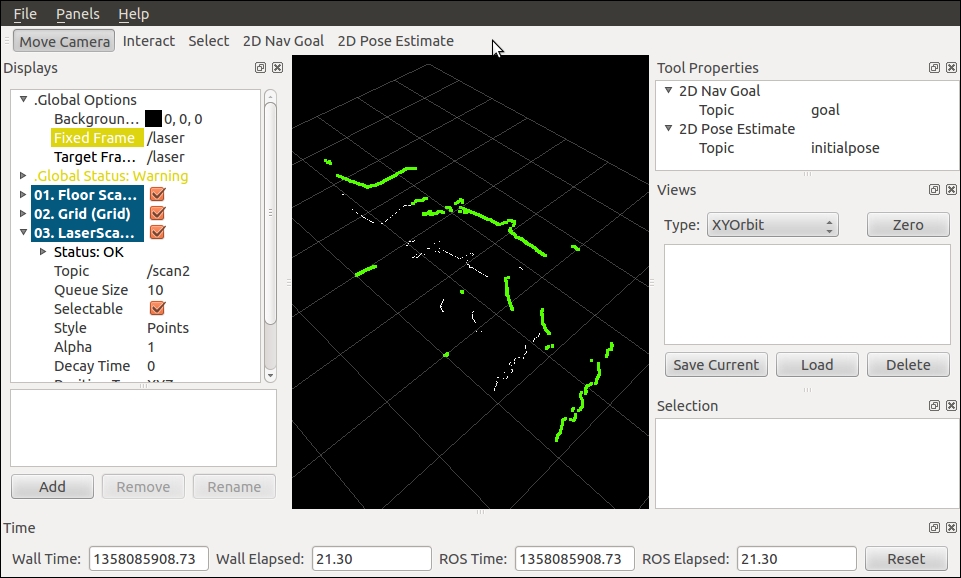Viewport: 961px width, 578px height.
Task: Open the Help menu
Action: pyautogui.click(x=134, y=13)
